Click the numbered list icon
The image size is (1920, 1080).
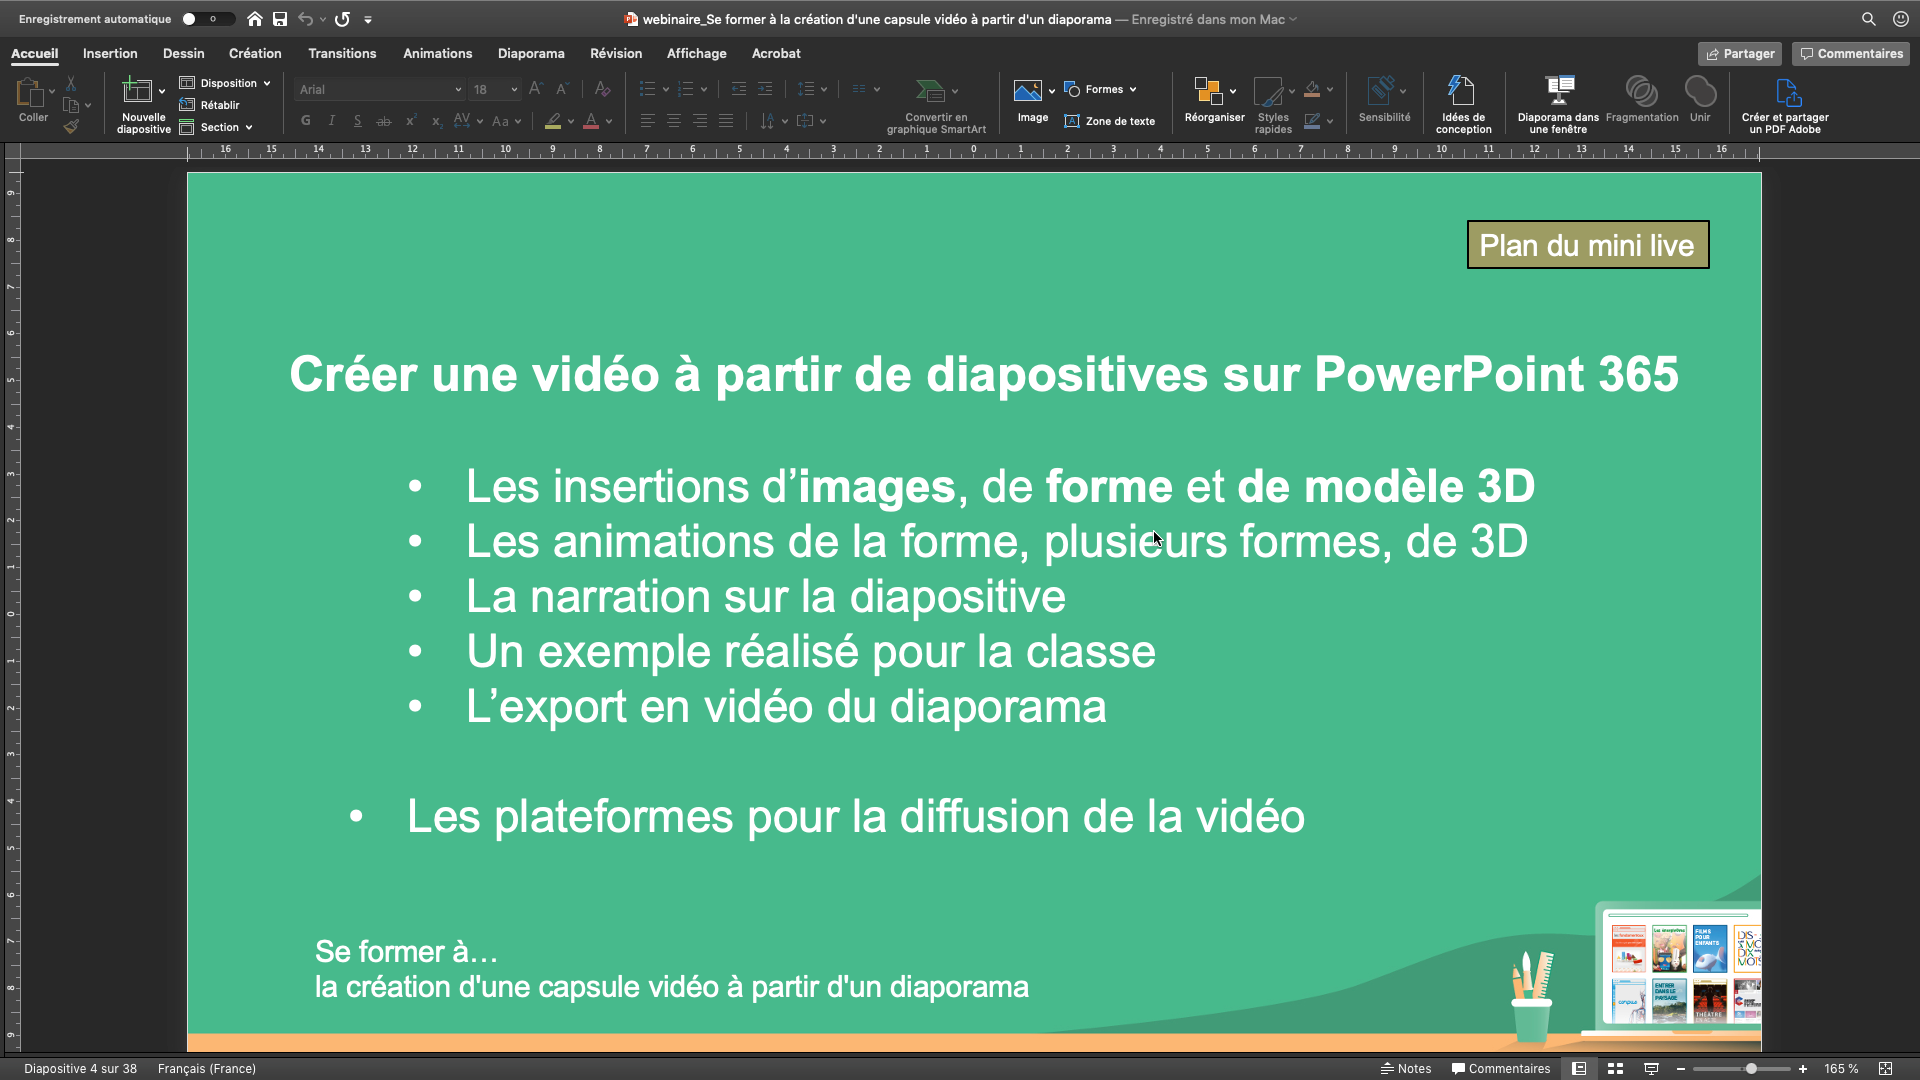click(686, 89)
